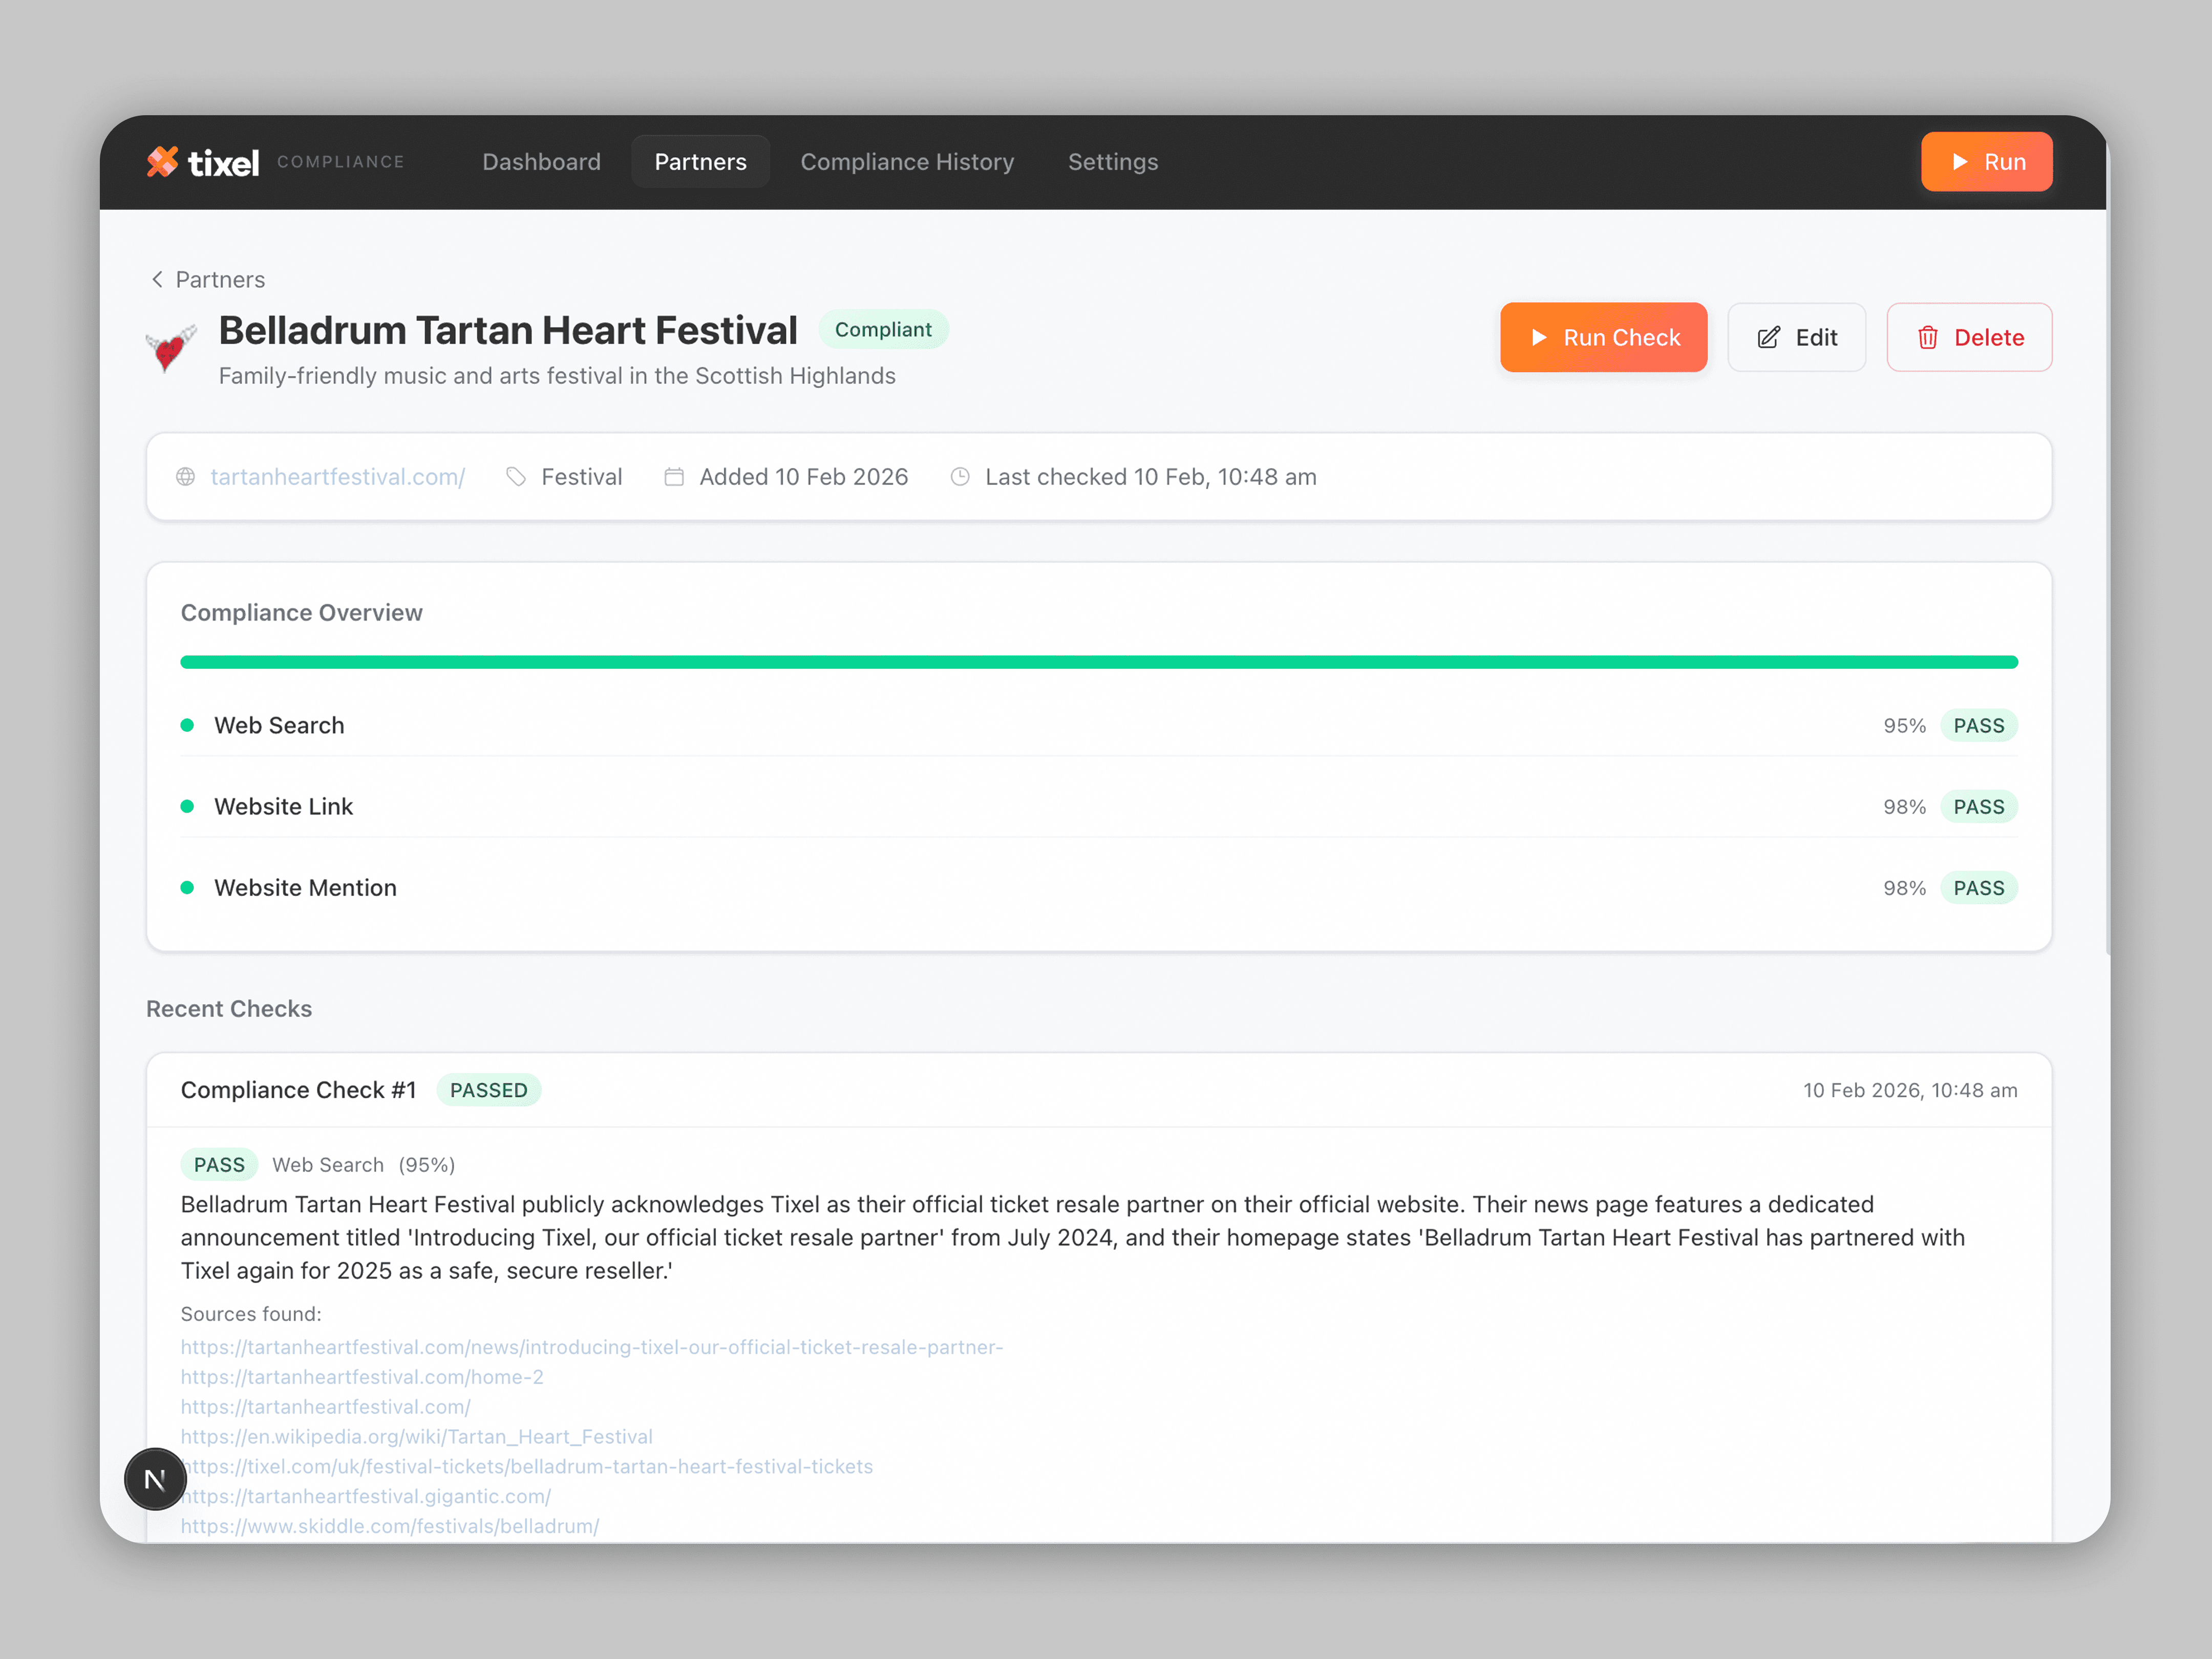Screen dimensions: 2212x1659
Task: Open the en.wikipedia.org Tartan Heart Festival source
Action: tap(416, 1436)
